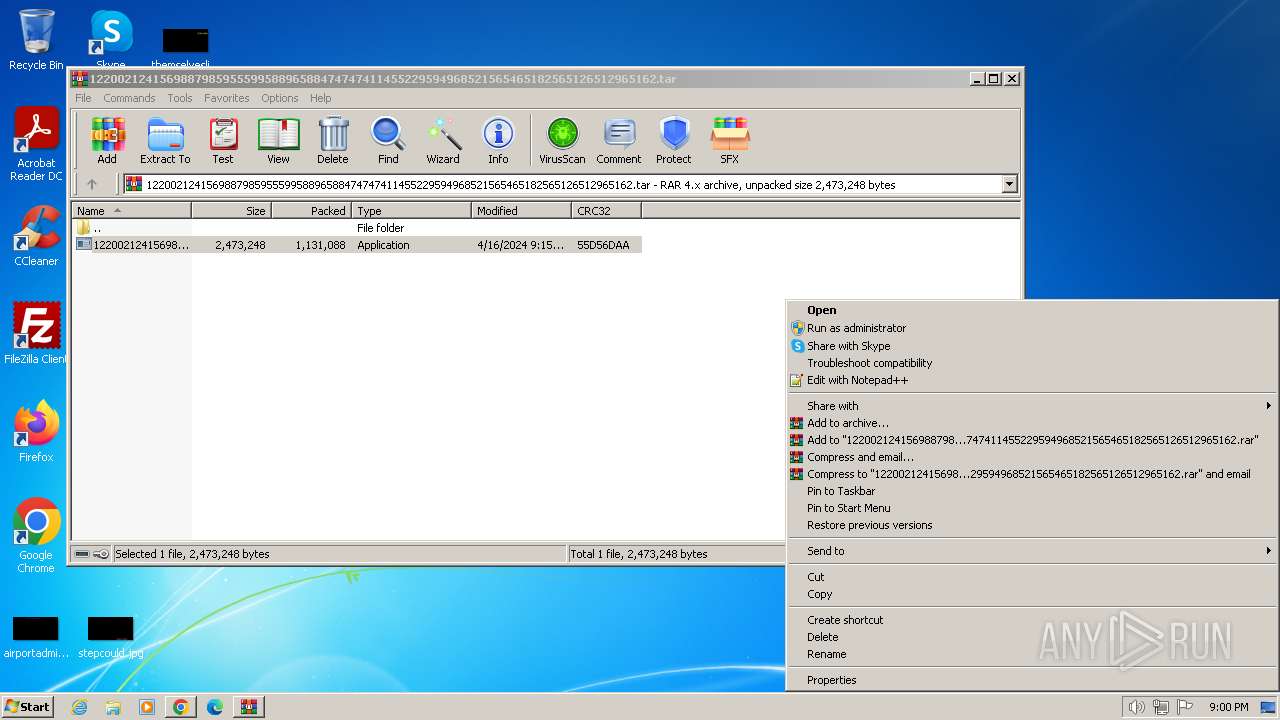The image size is (1280, 720).
Task: Open the Skype desktop icon
Action: [111, 40]
